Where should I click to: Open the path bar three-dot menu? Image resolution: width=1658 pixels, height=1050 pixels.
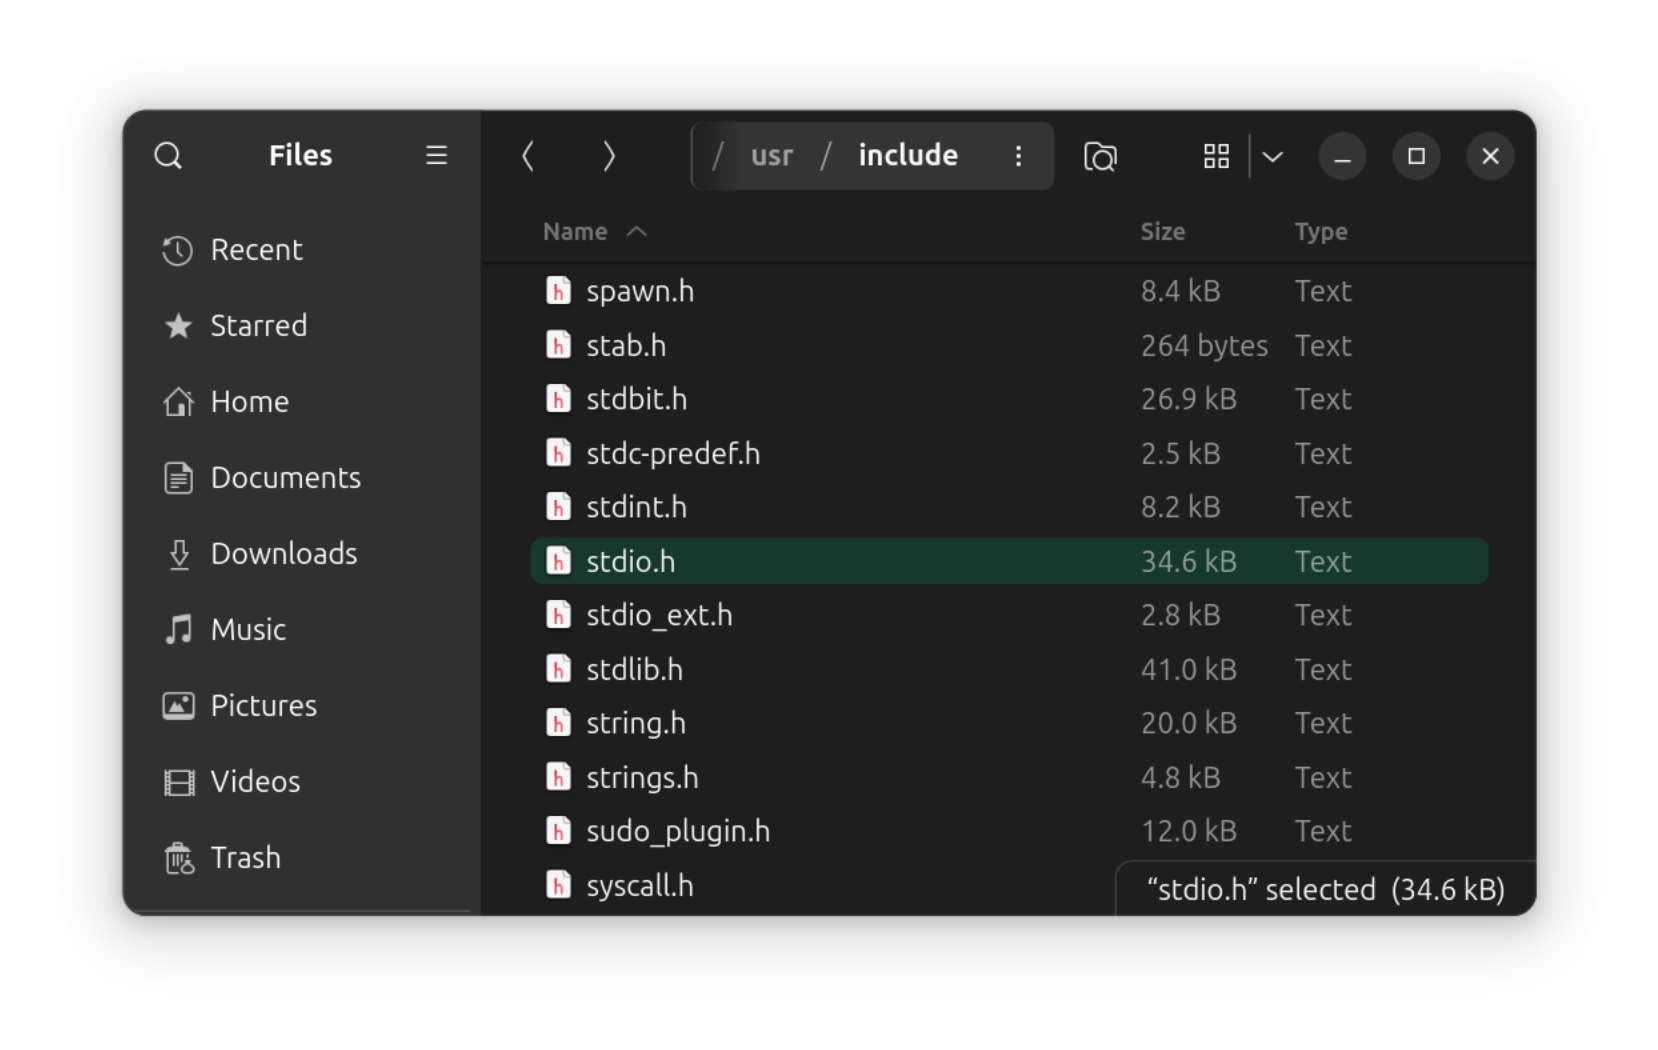click(1018, 156)
